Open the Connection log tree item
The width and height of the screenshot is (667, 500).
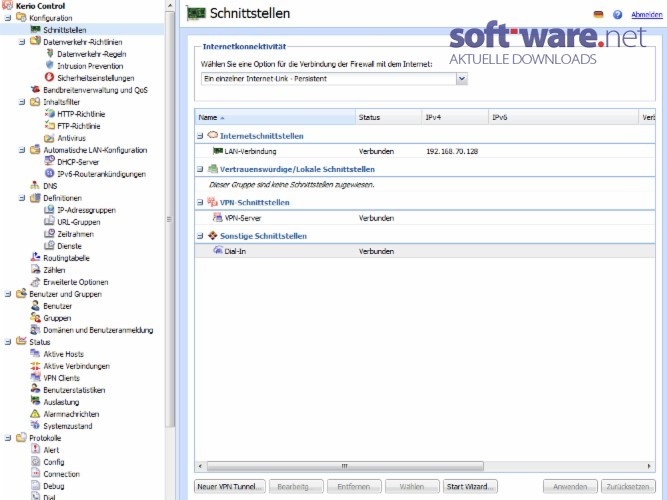click(61, 474)
